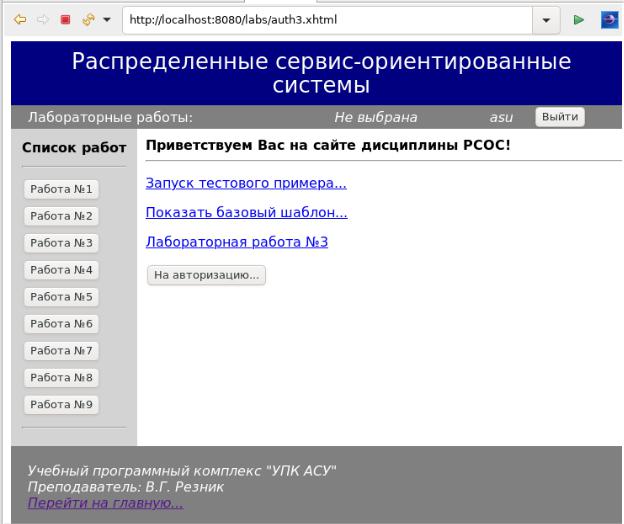Click the Лабораторные работы label
Image resolution: width=624 pixels, height=524 pixels.
[x=110, y=117]
